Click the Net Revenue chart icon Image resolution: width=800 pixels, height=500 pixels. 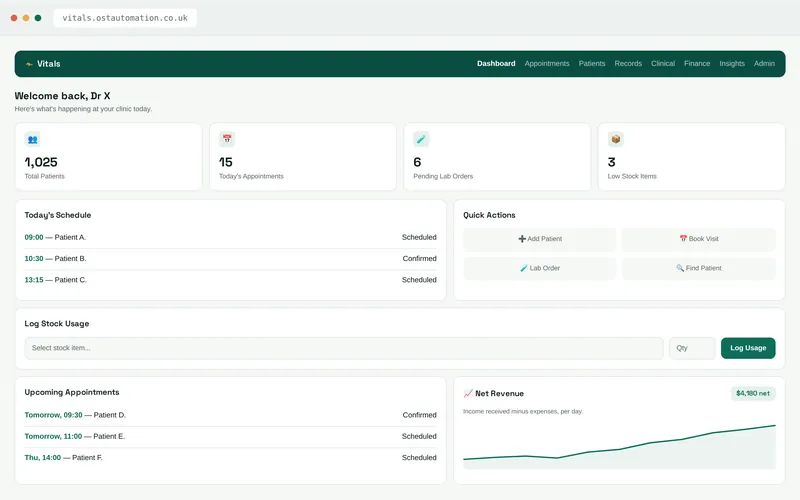tap(468, 393)
